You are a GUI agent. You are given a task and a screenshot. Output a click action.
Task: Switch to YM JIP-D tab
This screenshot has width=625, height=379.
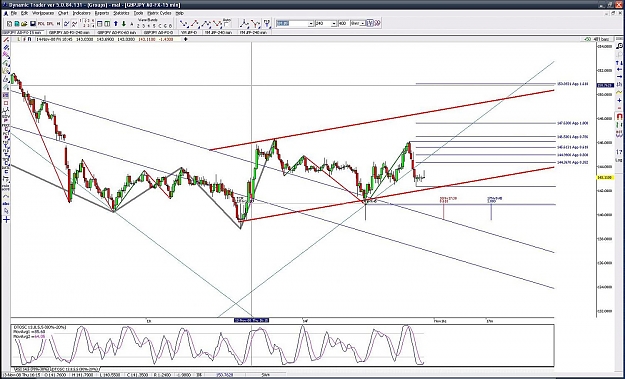[x=189, y=32]
